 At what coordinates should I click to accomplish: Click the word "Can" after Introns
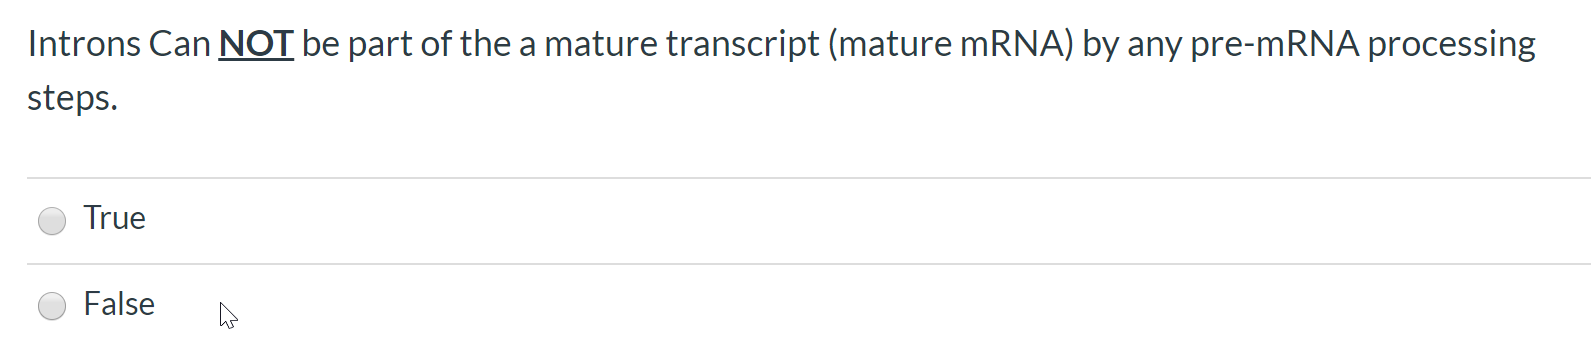coord(179,44)
